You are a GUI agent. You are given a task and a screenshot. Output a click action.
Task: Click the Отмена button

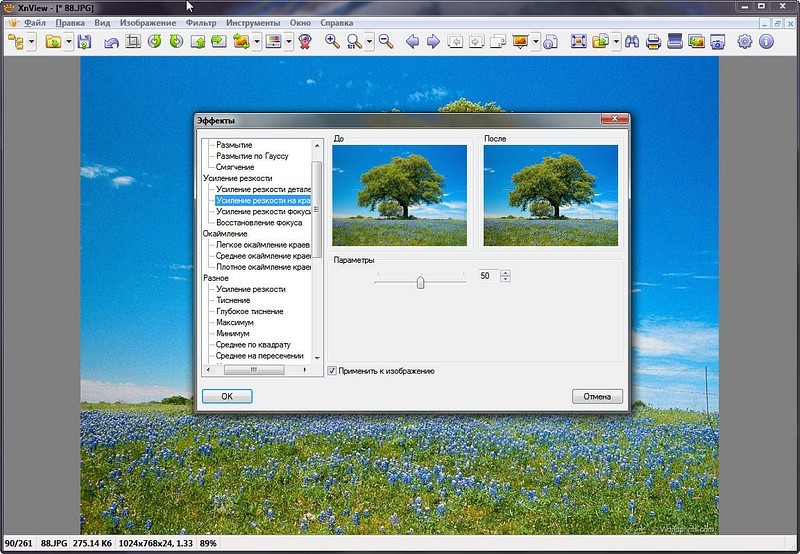coord(598,397)
